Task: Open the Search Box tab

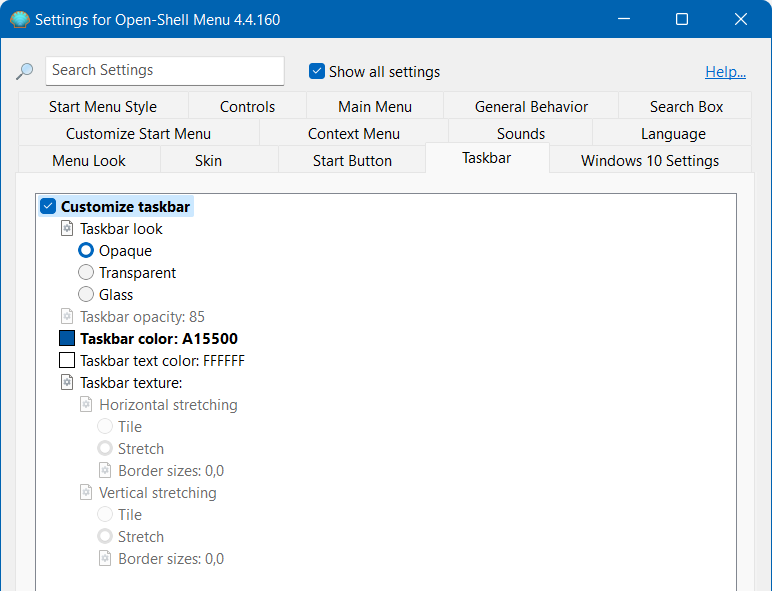Action: 686,106
